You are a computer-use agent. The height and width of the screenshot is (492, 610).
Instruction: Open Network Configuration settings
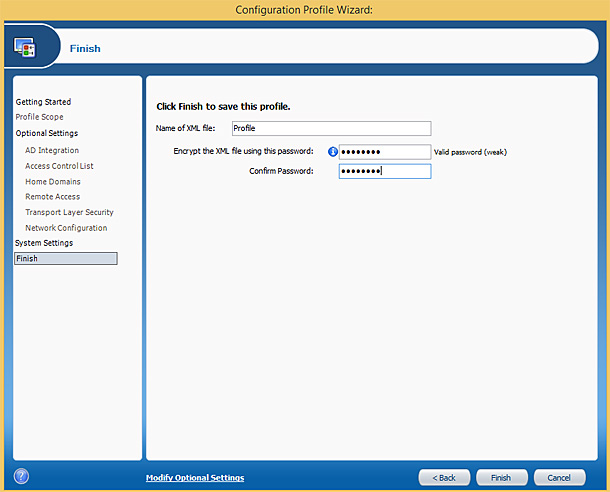[66, 228]
